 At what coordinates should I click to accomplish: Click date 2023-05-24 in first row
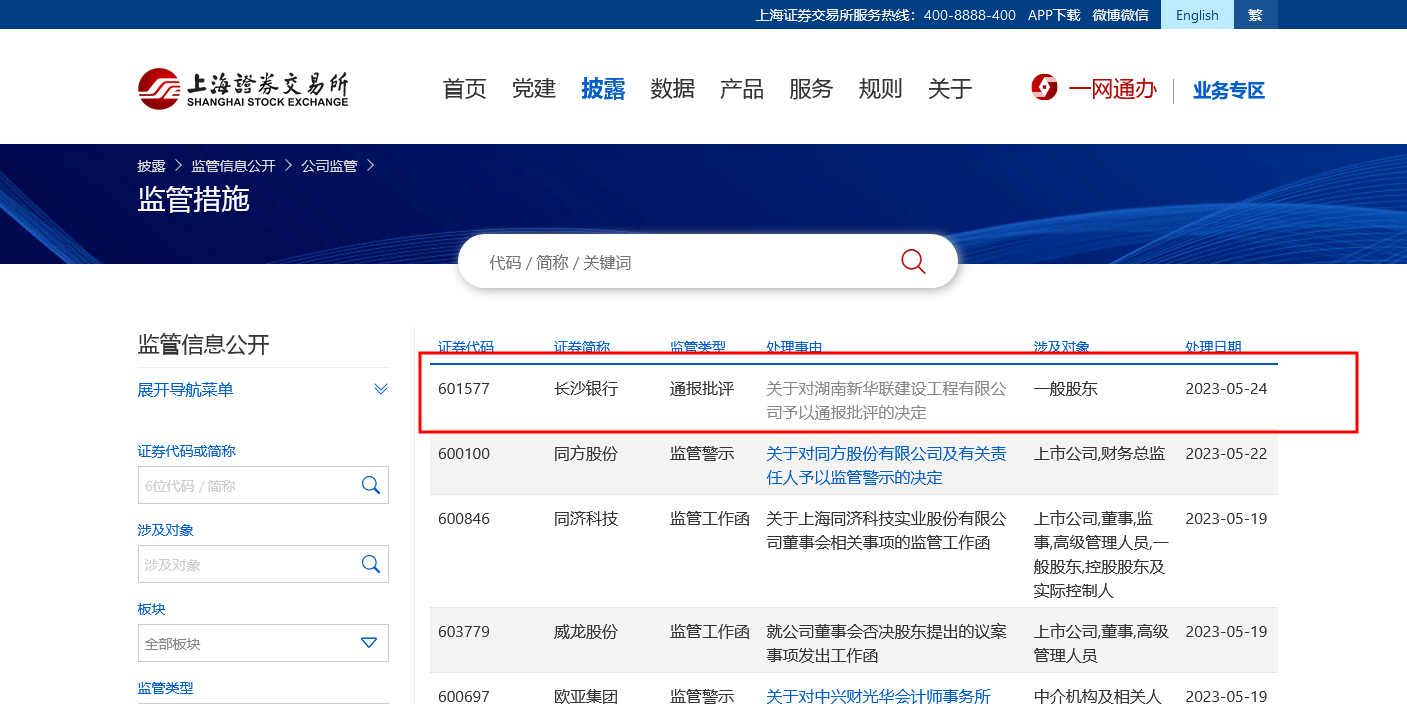tap(1226, 389)
